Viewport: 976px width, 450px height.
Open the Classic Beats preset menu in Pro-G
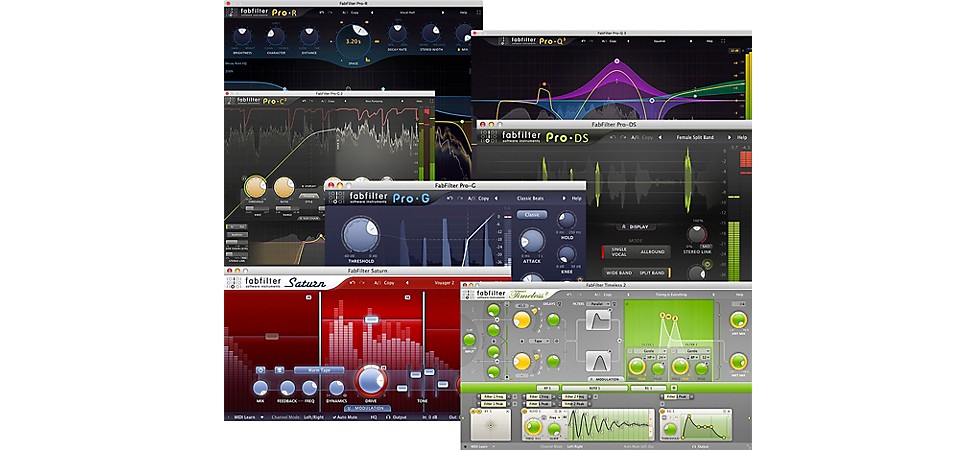tap(530, 198)
